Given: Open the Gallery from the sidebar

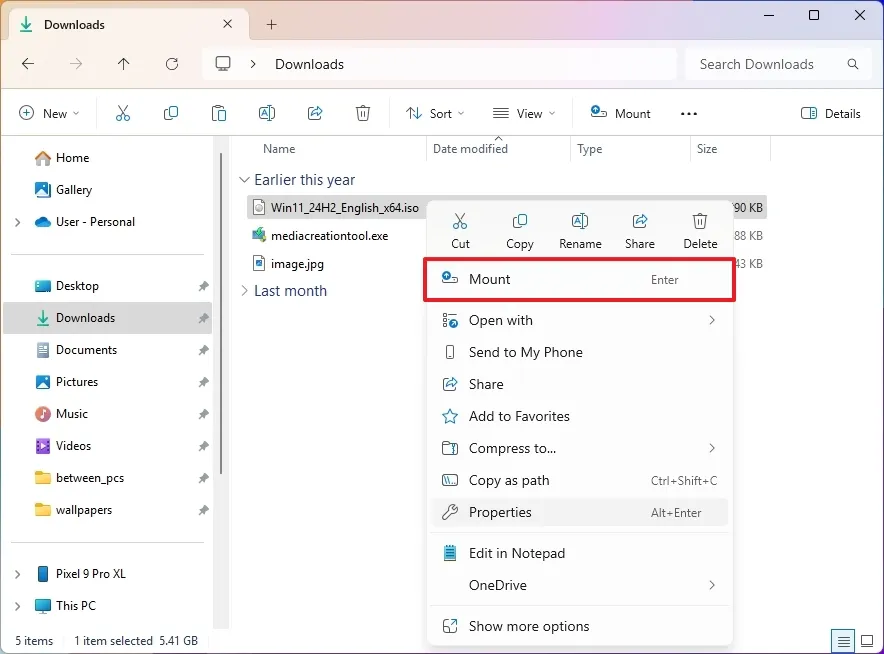Looking at the screenshot, I should click(x=73, y=189).
